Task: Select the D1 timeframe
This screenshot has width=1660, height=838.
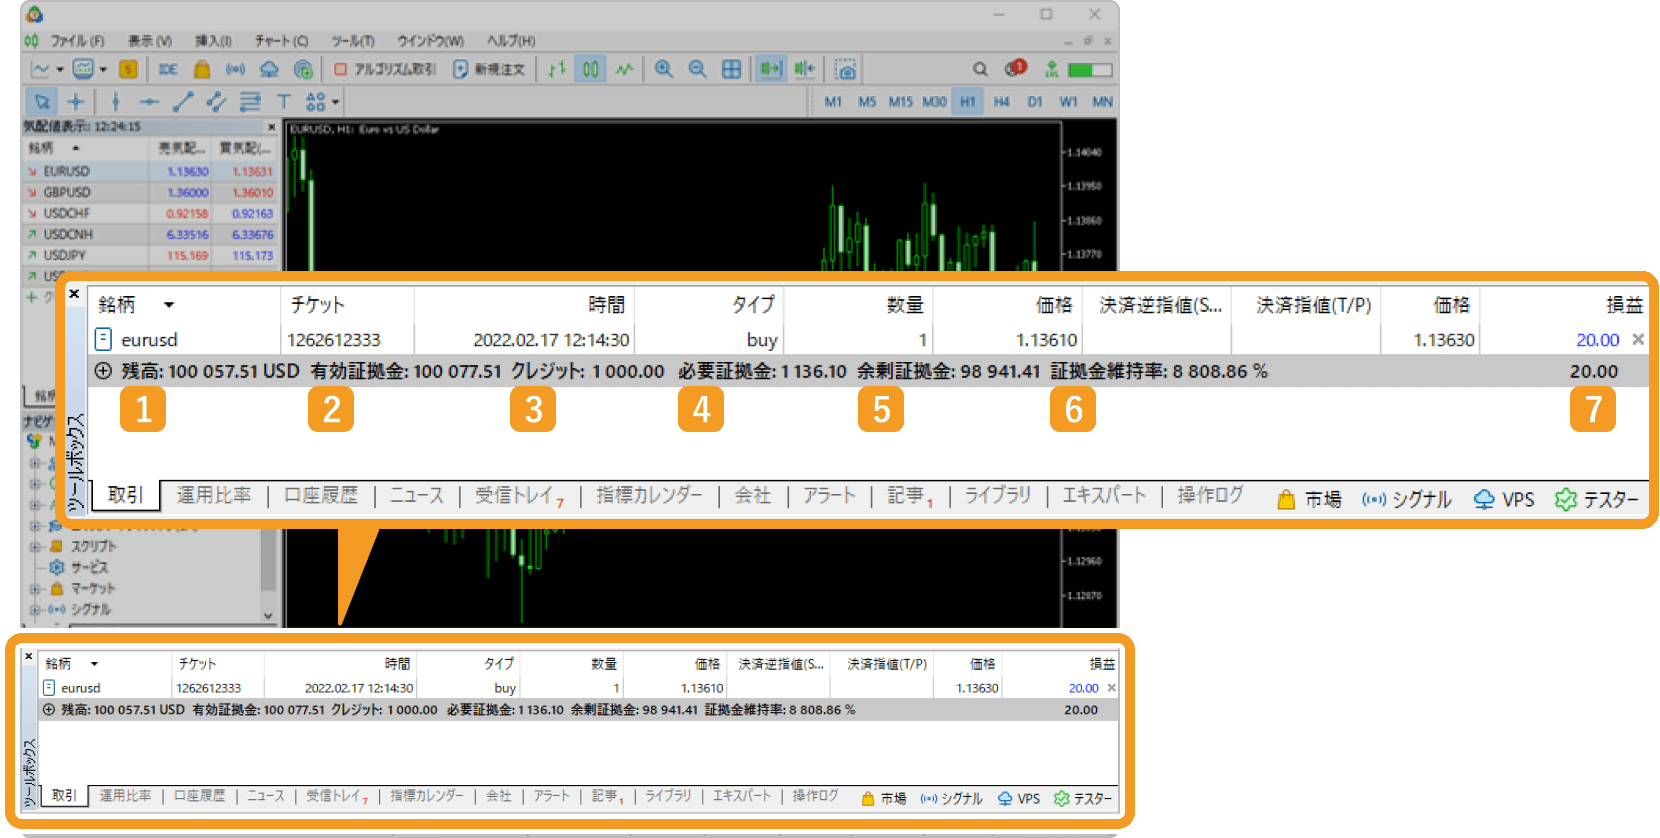Action: (x=1035, y=101)
